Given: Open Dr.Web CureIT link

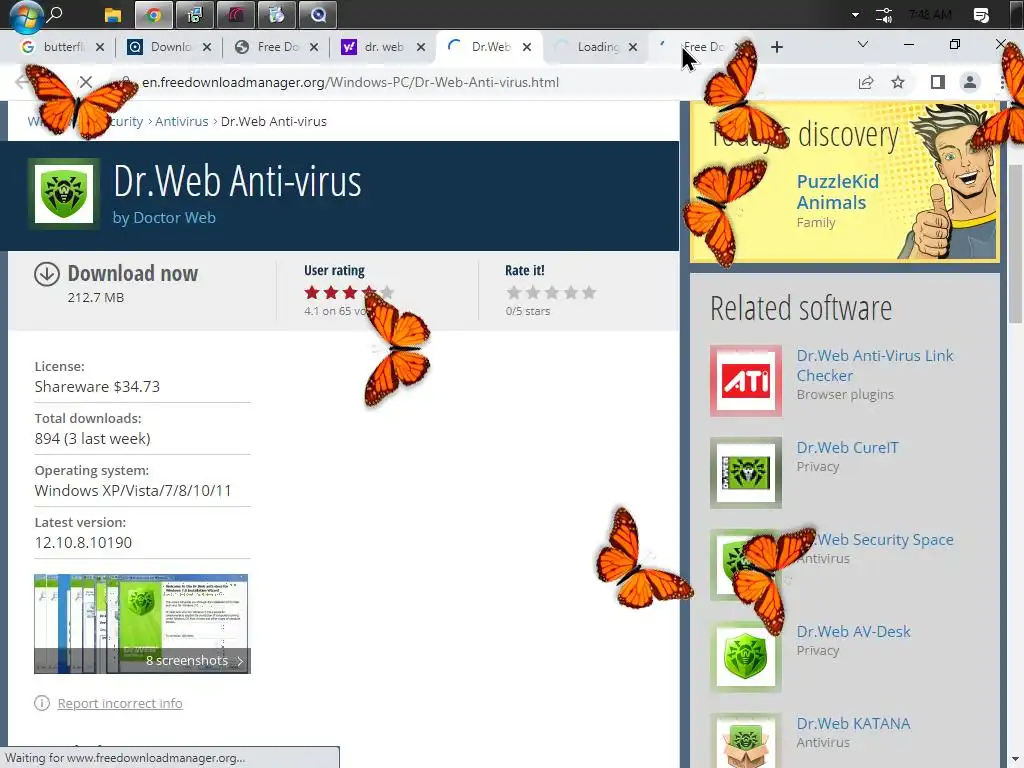Looking at the screenshot, I should point(848,447).
